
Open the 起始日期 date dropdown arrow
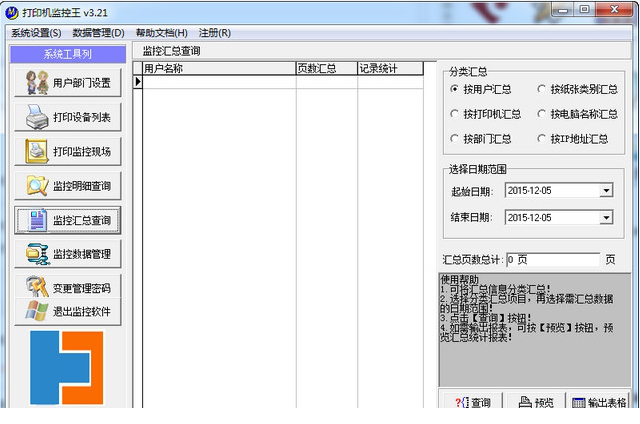[606, 191]
